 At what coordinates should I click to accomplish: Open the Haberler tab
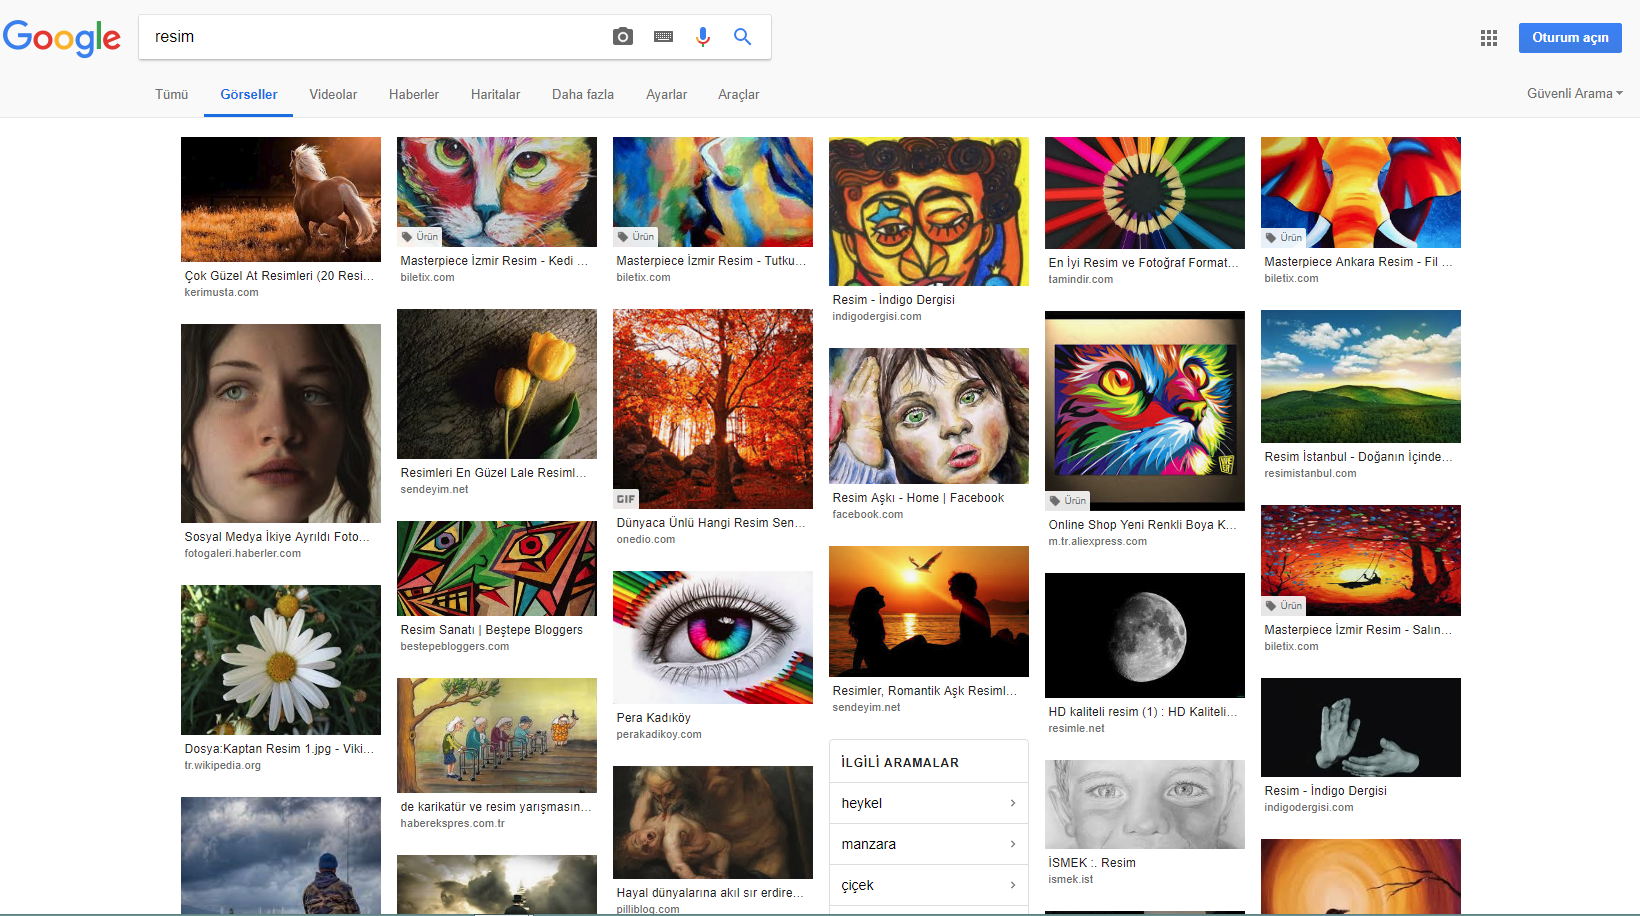pos(414,95)
